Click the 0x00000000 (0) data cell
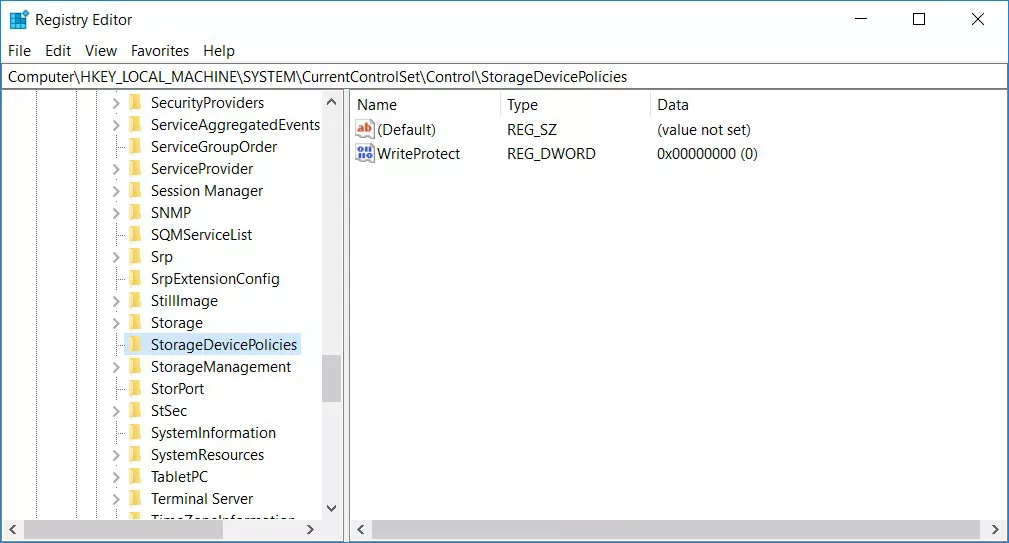The image size is (1009, 543). (x=707, y=154)
